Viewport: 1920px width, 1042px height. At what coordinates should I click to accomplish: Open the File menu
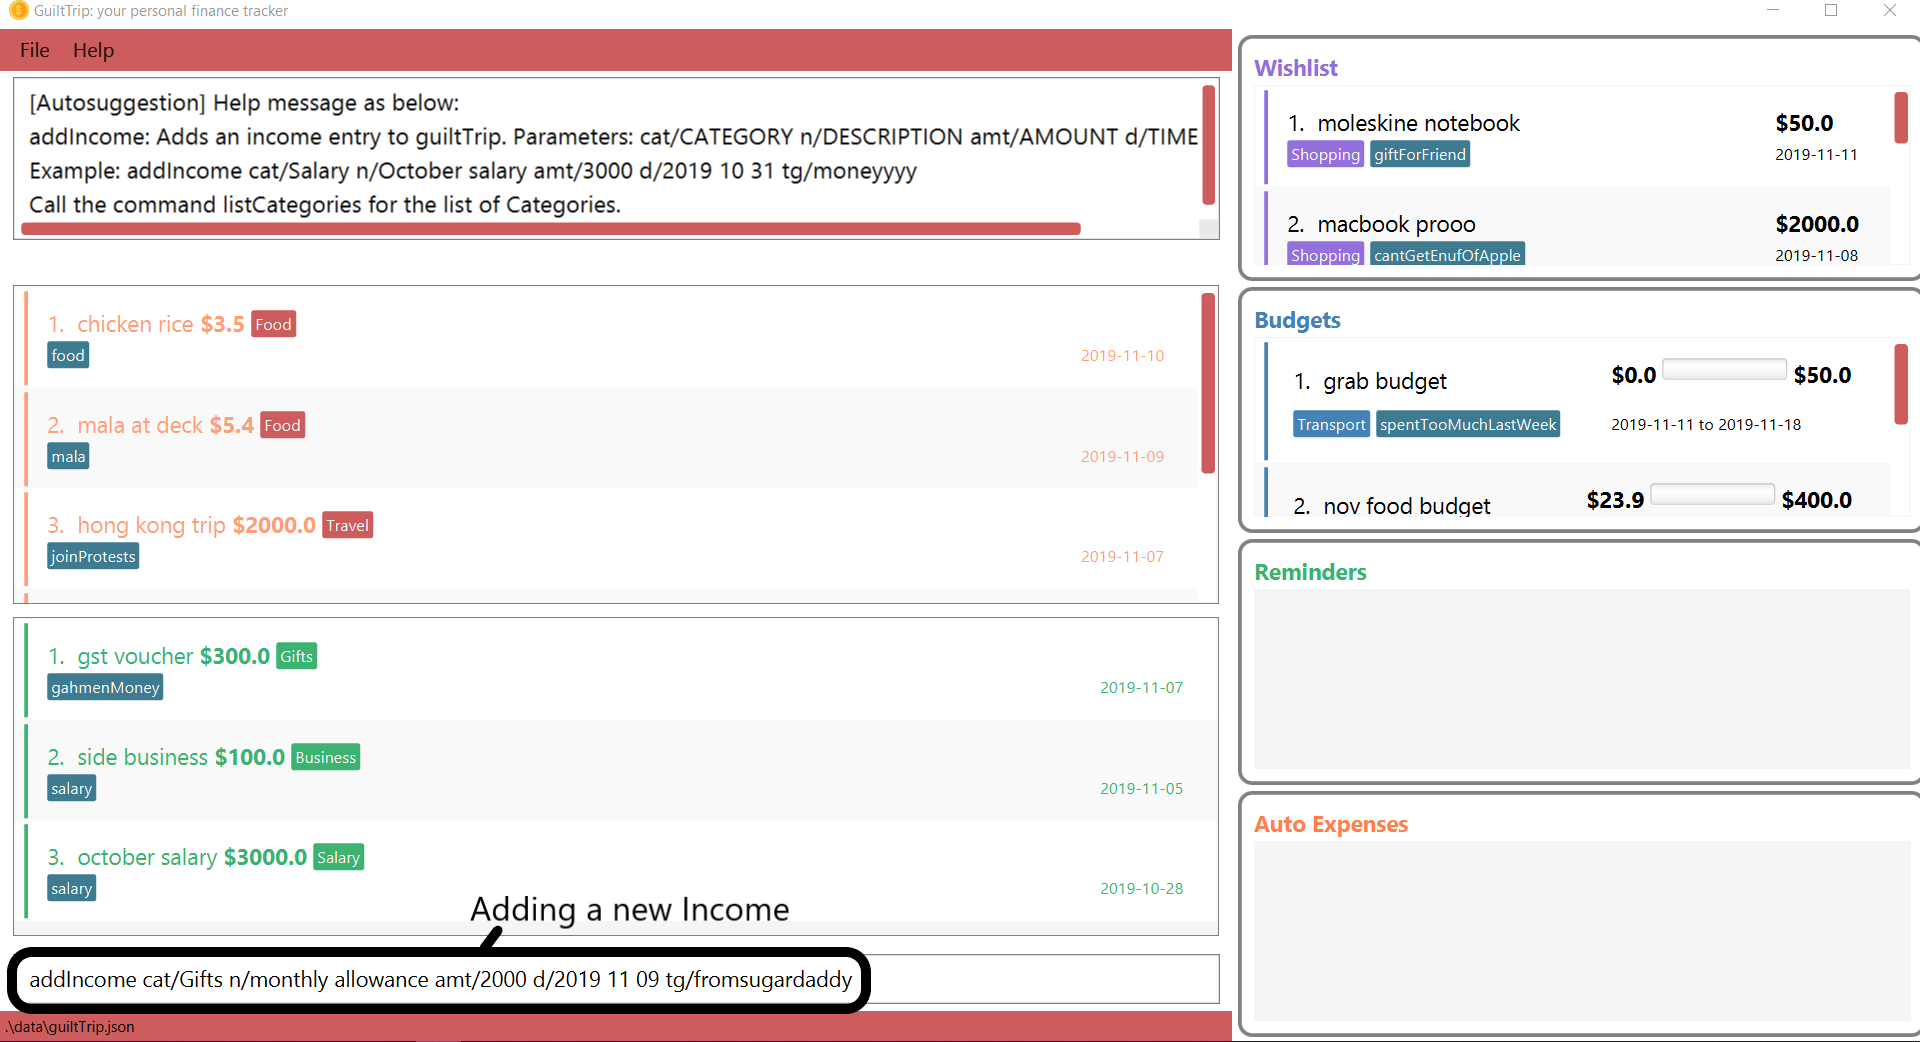(34, 50)
